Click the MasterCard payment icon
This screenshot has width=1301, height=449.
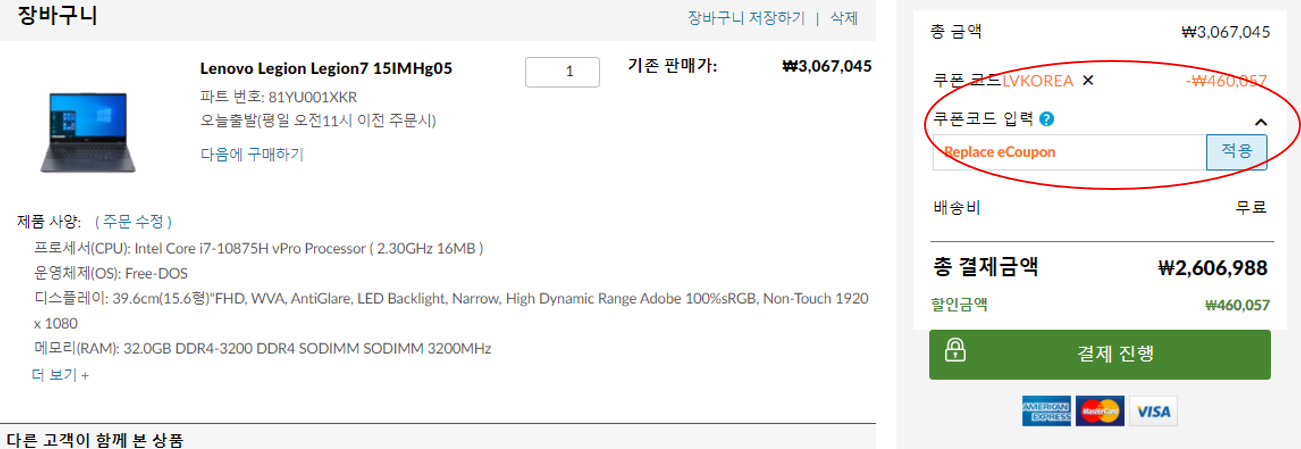1100,410
